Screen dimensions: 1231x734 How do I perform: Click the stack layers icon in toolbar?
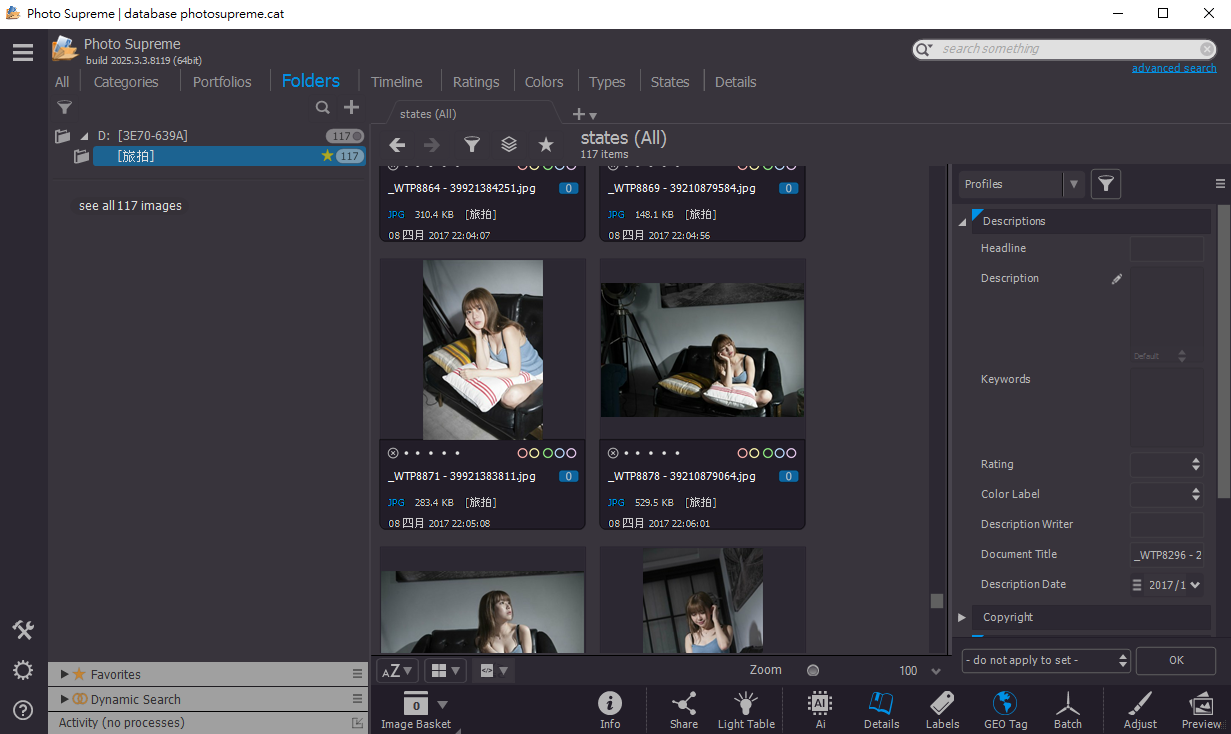[x=509, y=145]
